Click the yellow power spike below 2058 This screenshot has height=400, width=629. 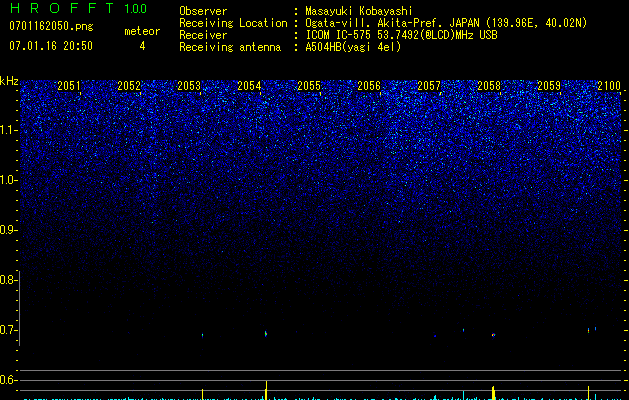click(493, 393)
